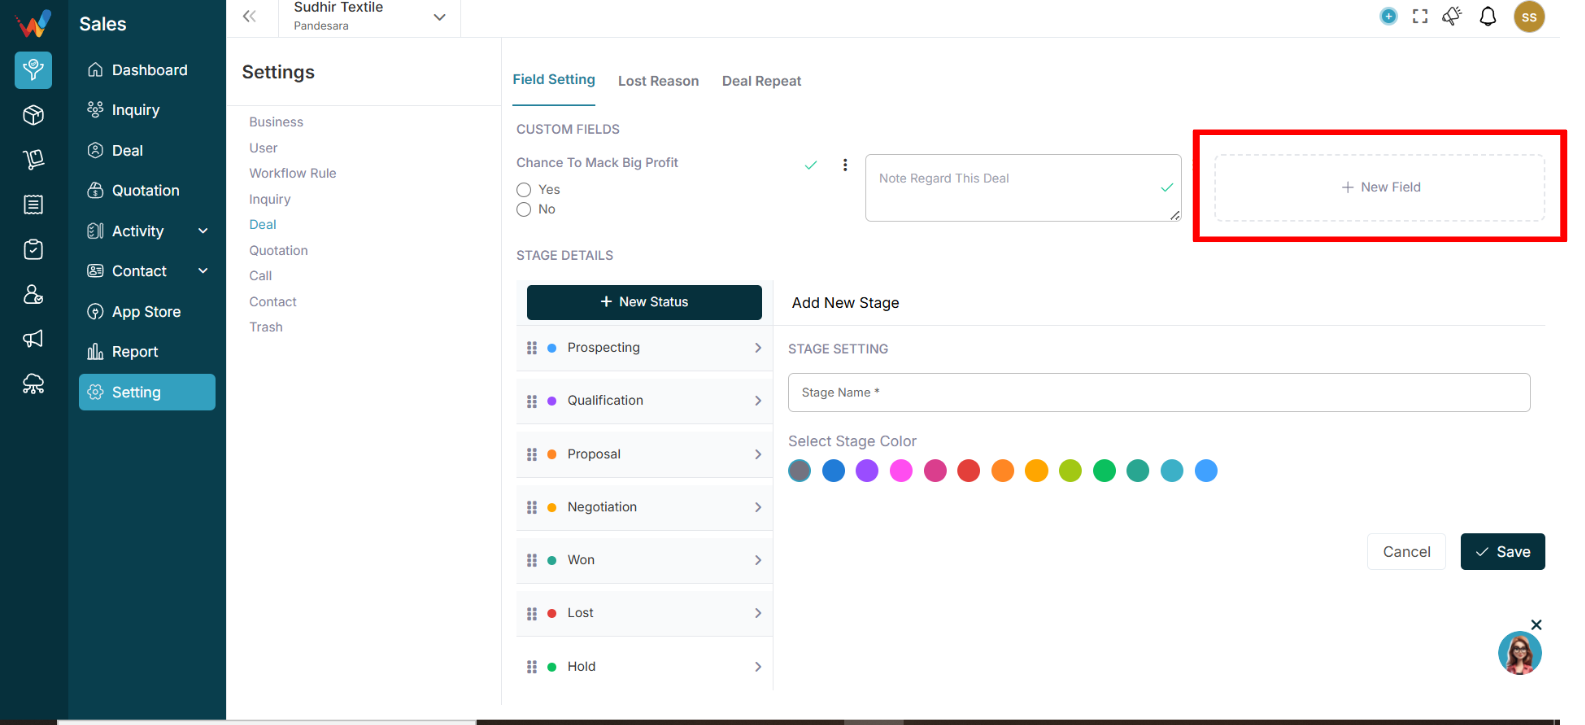Confirm Note Regard This Deal field checkmark
1585x725 pixels.
(x=1166, y=187)
